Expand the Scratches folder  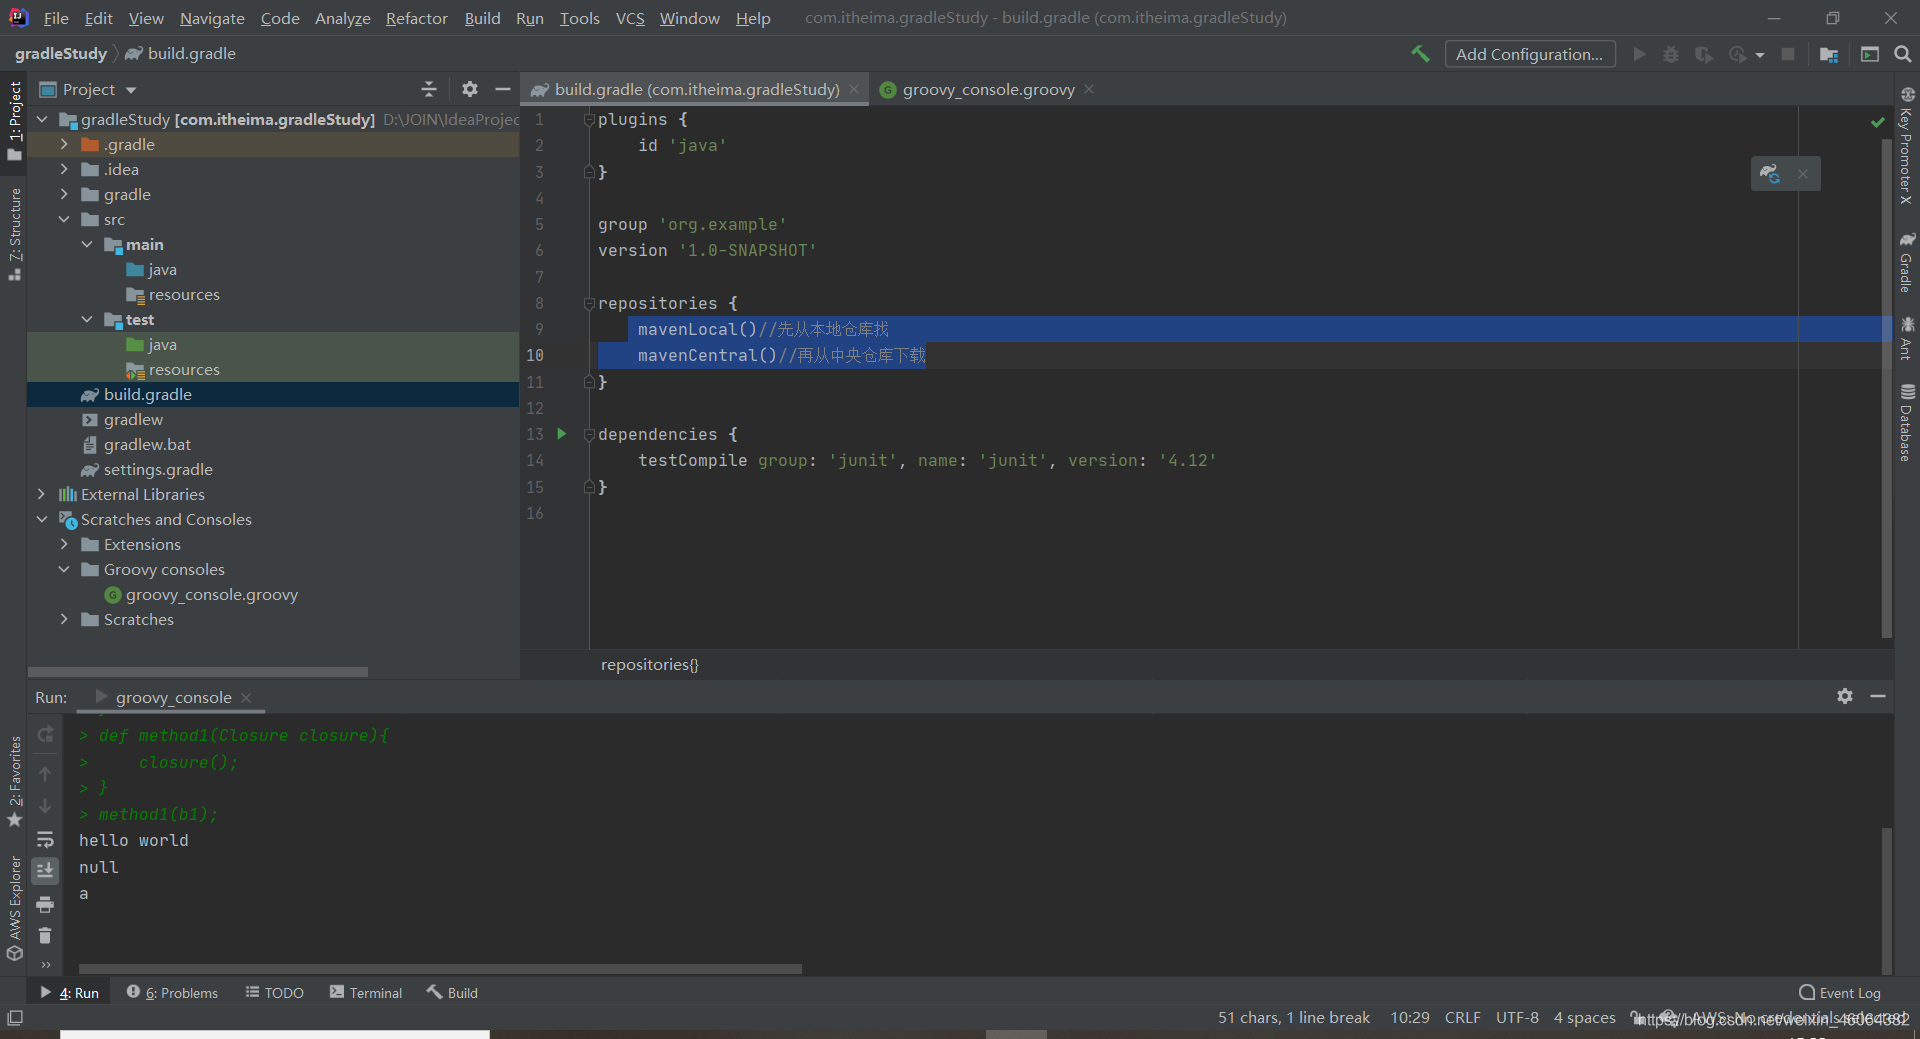[x=64, y=619]
